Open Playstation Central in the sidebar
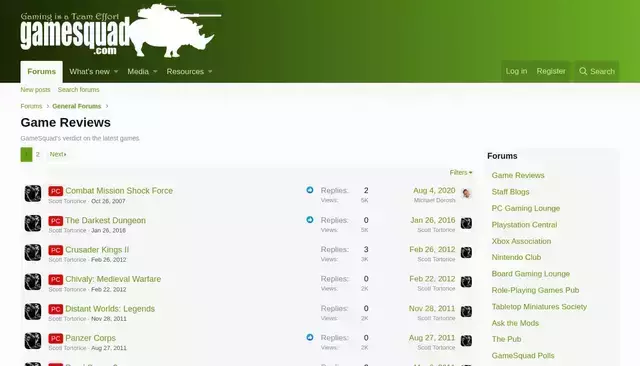640x366 pixels. point(524,225)
